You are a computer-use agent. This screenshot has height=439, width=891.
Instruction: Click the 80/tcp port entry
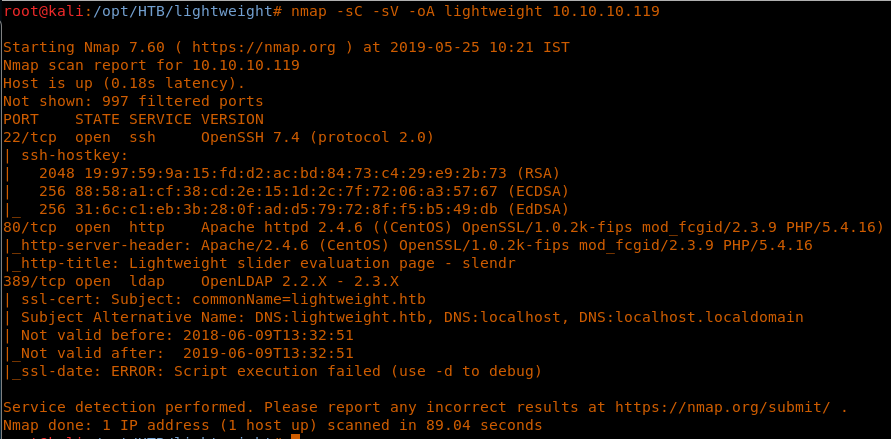(x=27, y=227)
